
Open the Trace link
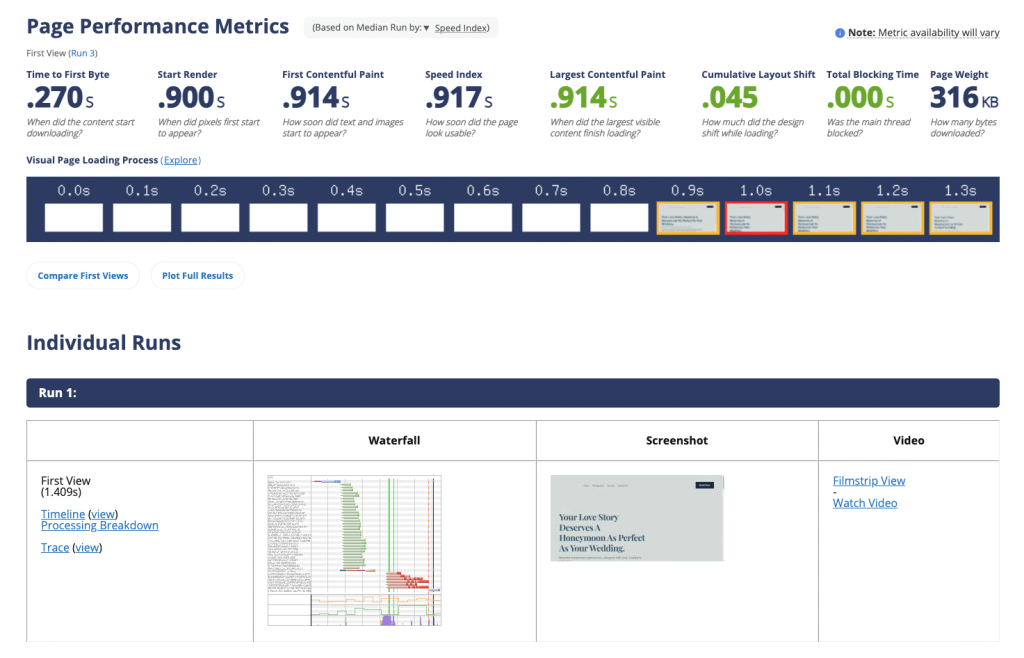click(x=55, y=548)
